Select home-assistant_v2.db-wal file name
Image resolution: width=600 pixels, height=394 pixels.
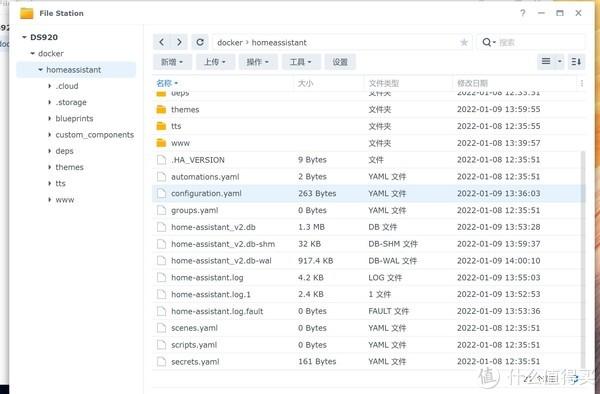tap(221, 261)
